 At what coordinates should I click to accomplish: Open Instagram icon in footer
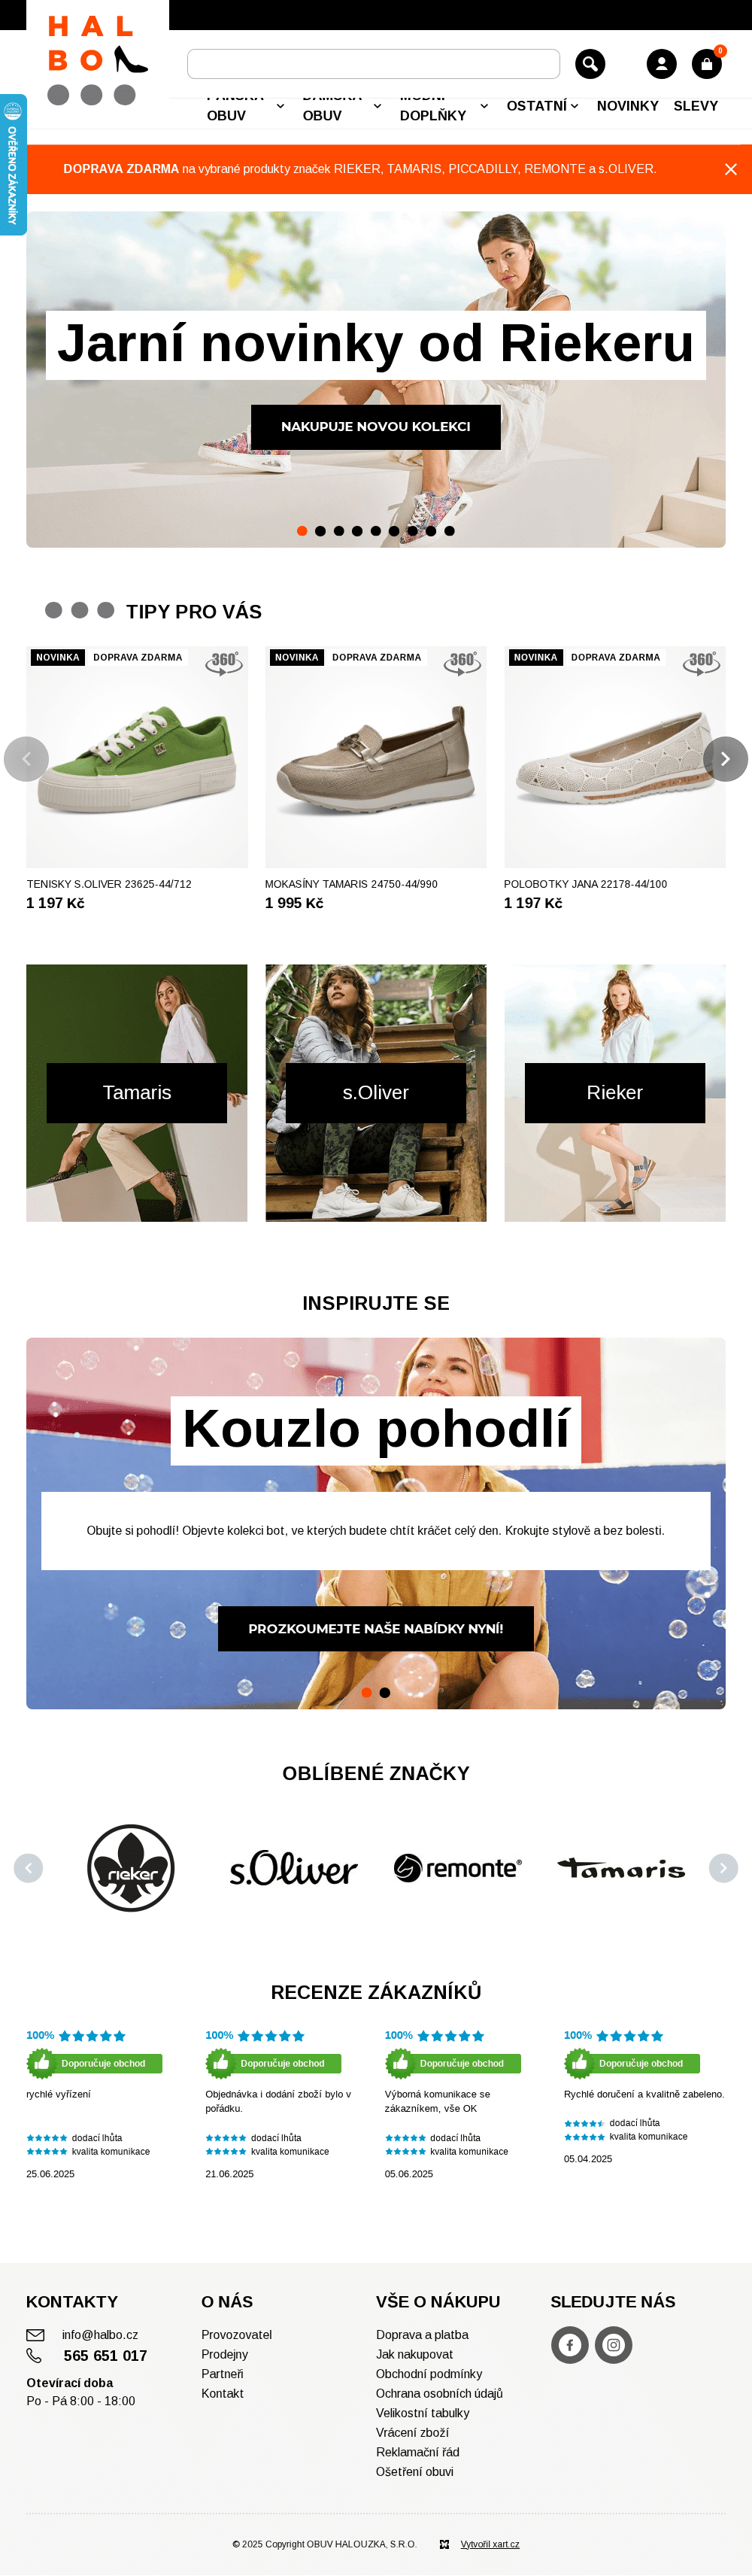point(613,2344)
